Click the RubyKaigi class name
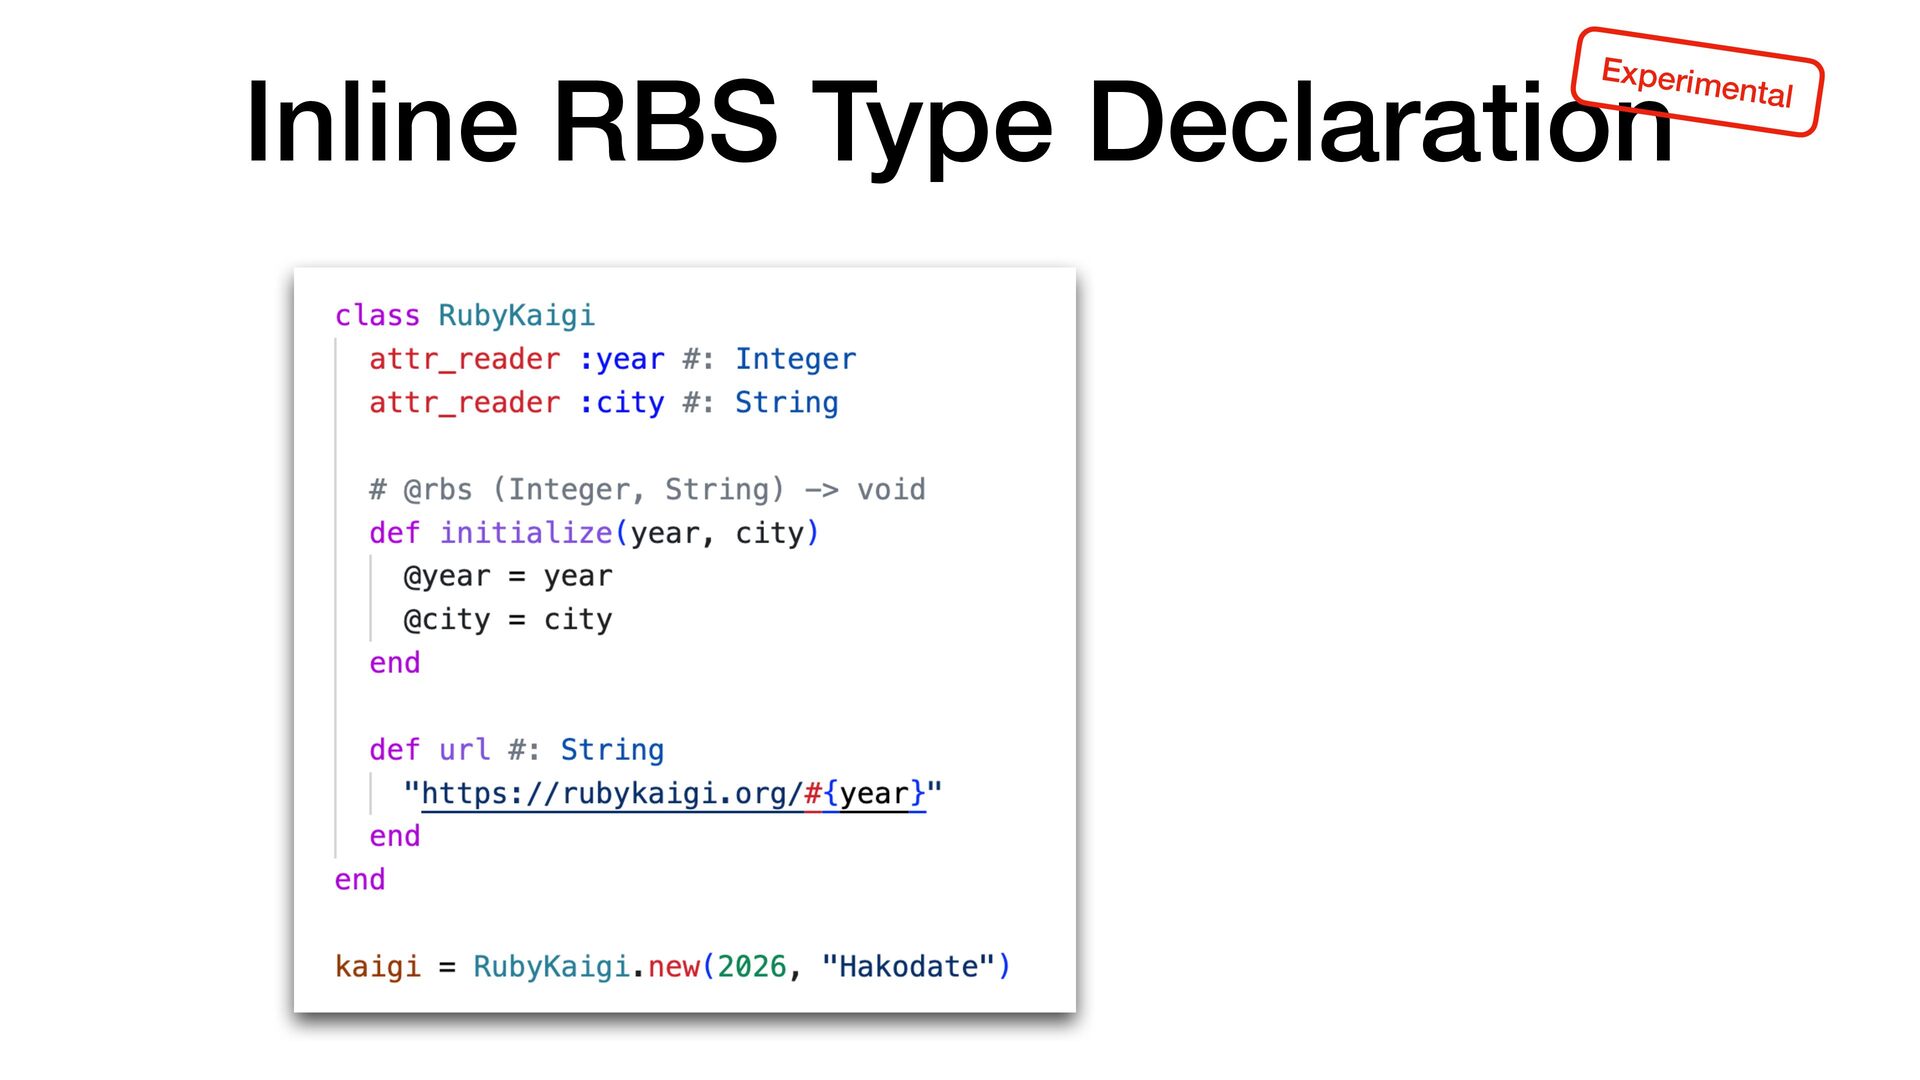The height and width of the screenshot is (1080, 1920). (516, 316)
